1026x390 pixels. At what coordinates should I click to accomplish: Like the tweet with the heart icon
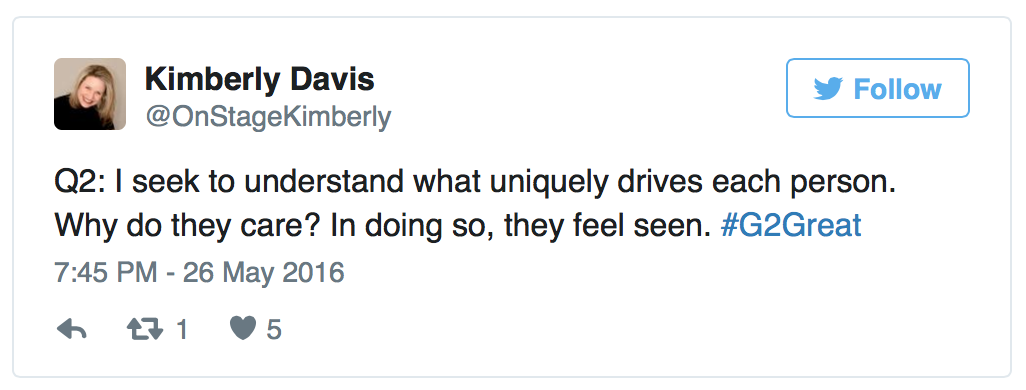[x=243, y=328]
